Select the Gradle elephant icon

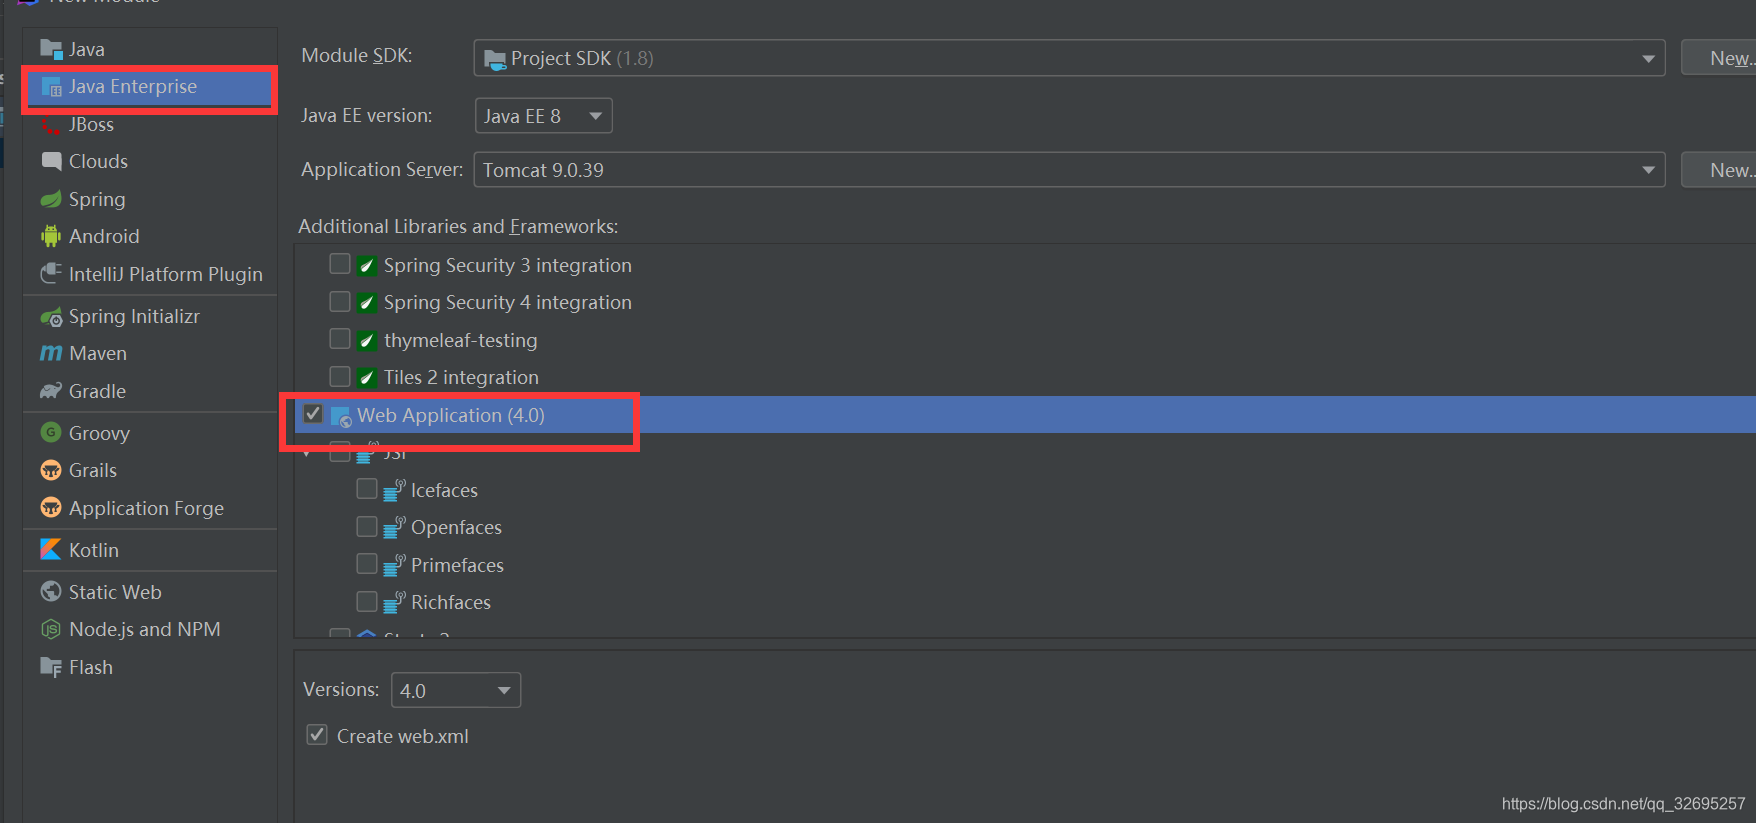click(51, 391)
